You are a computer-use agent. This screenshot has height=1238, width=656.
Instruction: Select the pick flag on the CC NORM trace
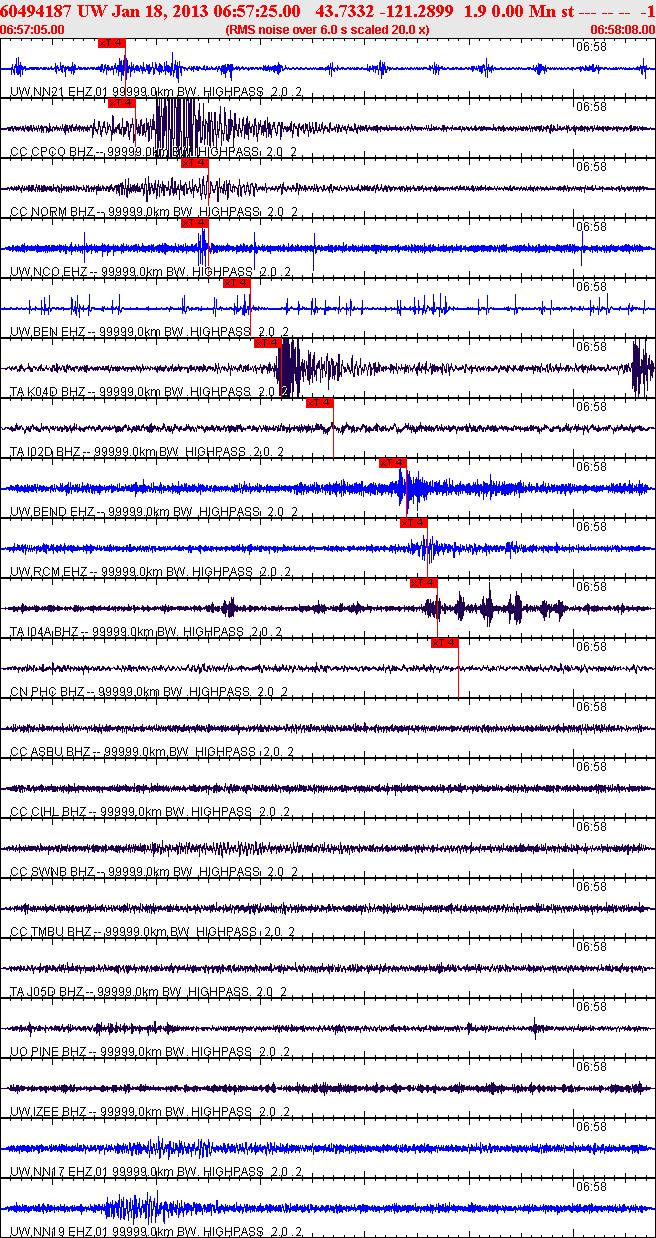tap(194, 163)
